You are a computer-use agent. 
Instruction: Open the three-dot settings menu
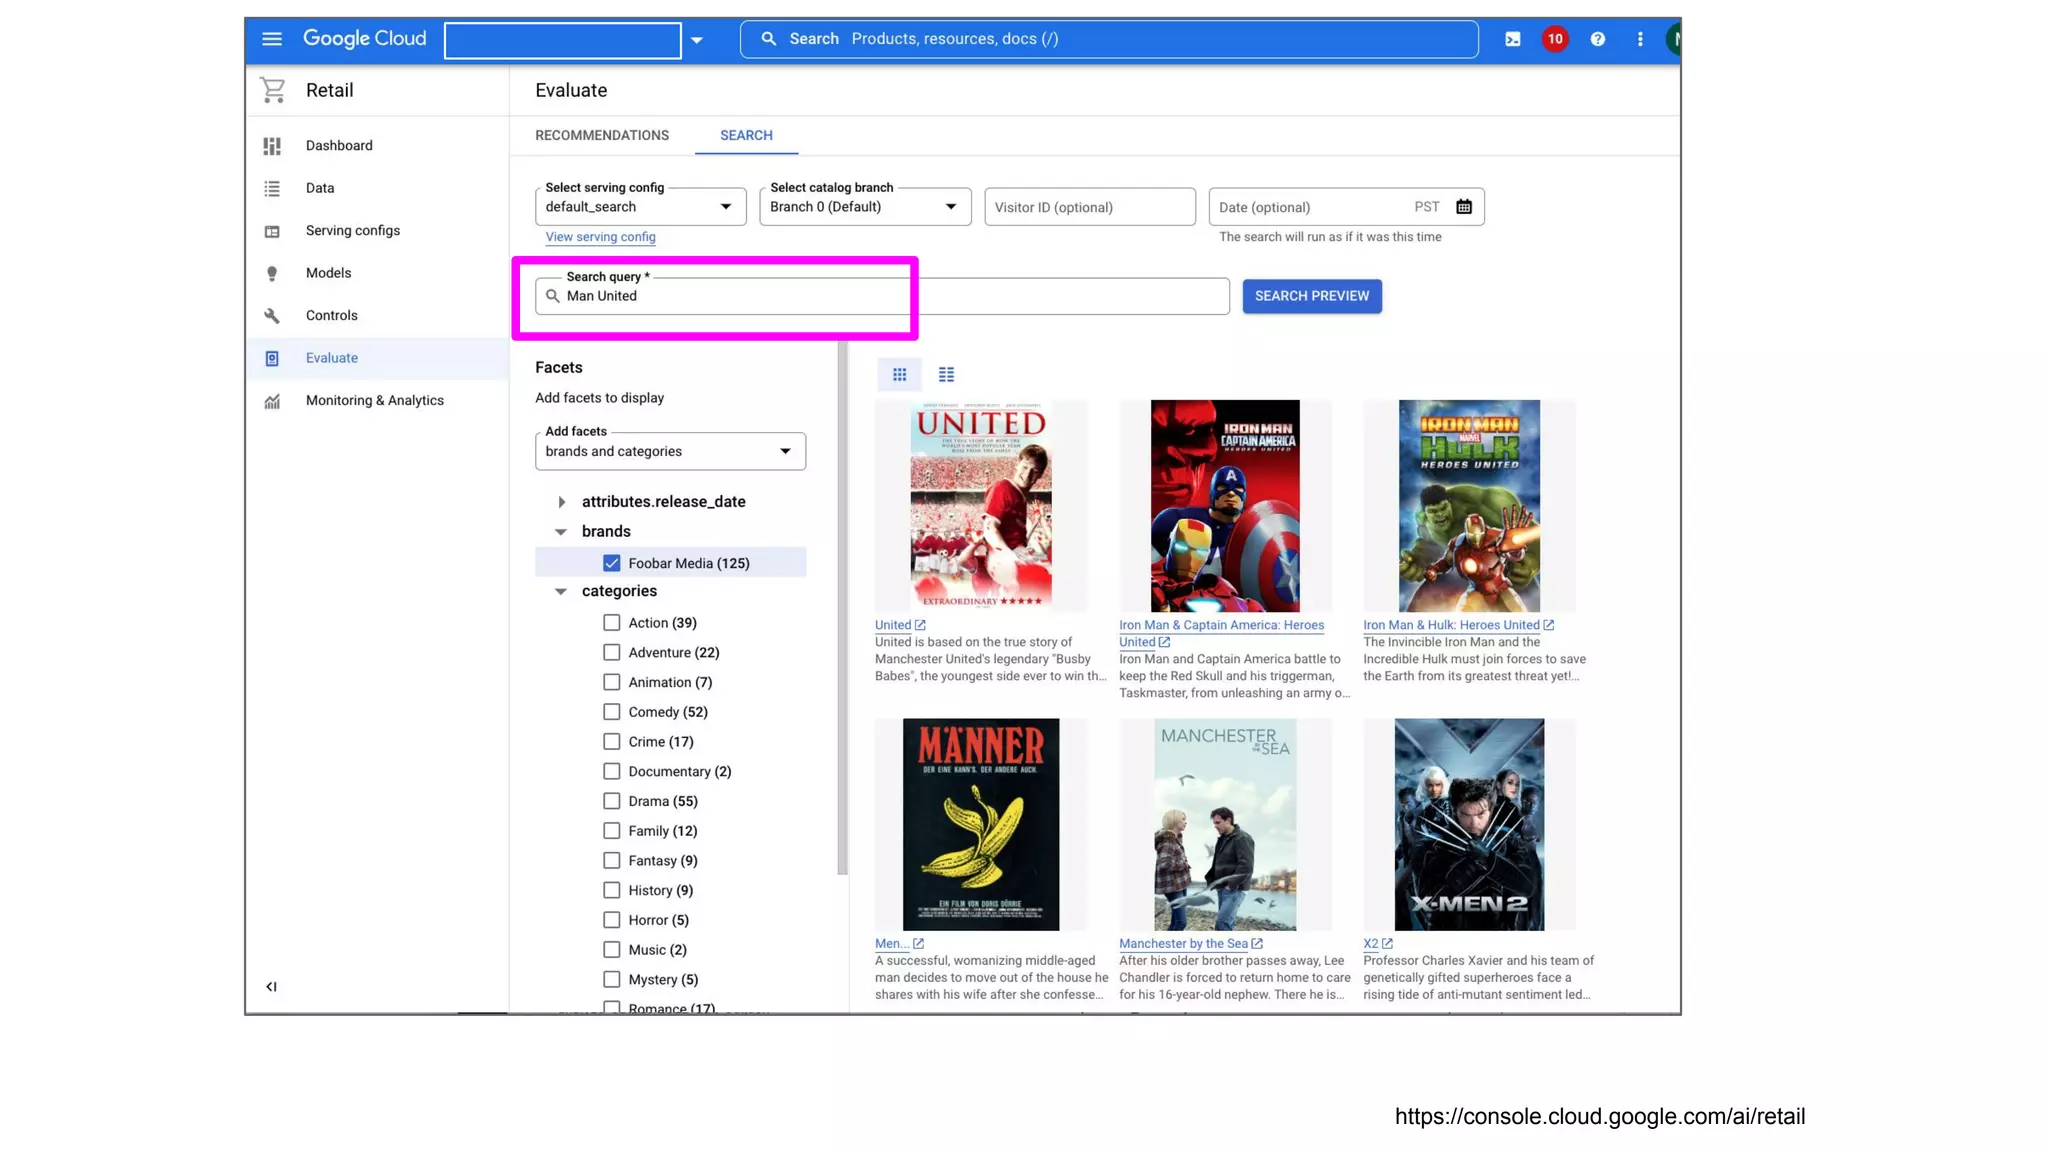1639,39
